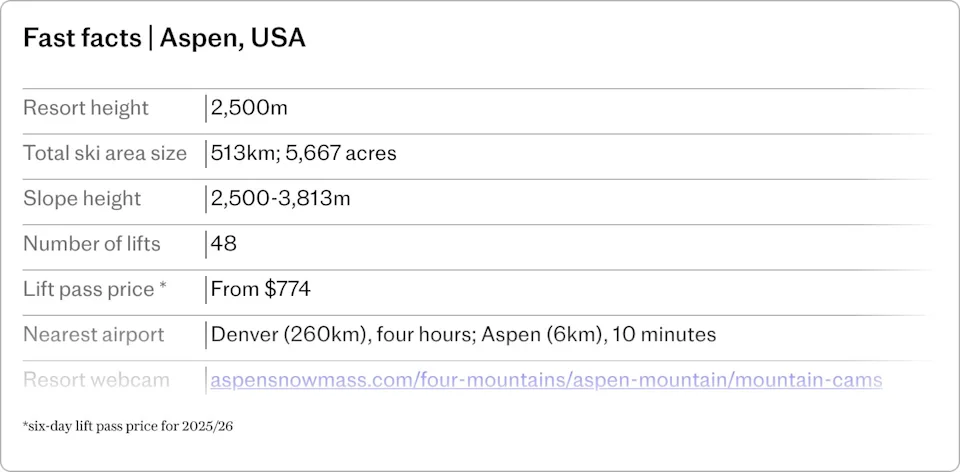This screenshot has height=472, width=960.
Task: Click the 2,500-3,813m slope height value
Action: 280,198
